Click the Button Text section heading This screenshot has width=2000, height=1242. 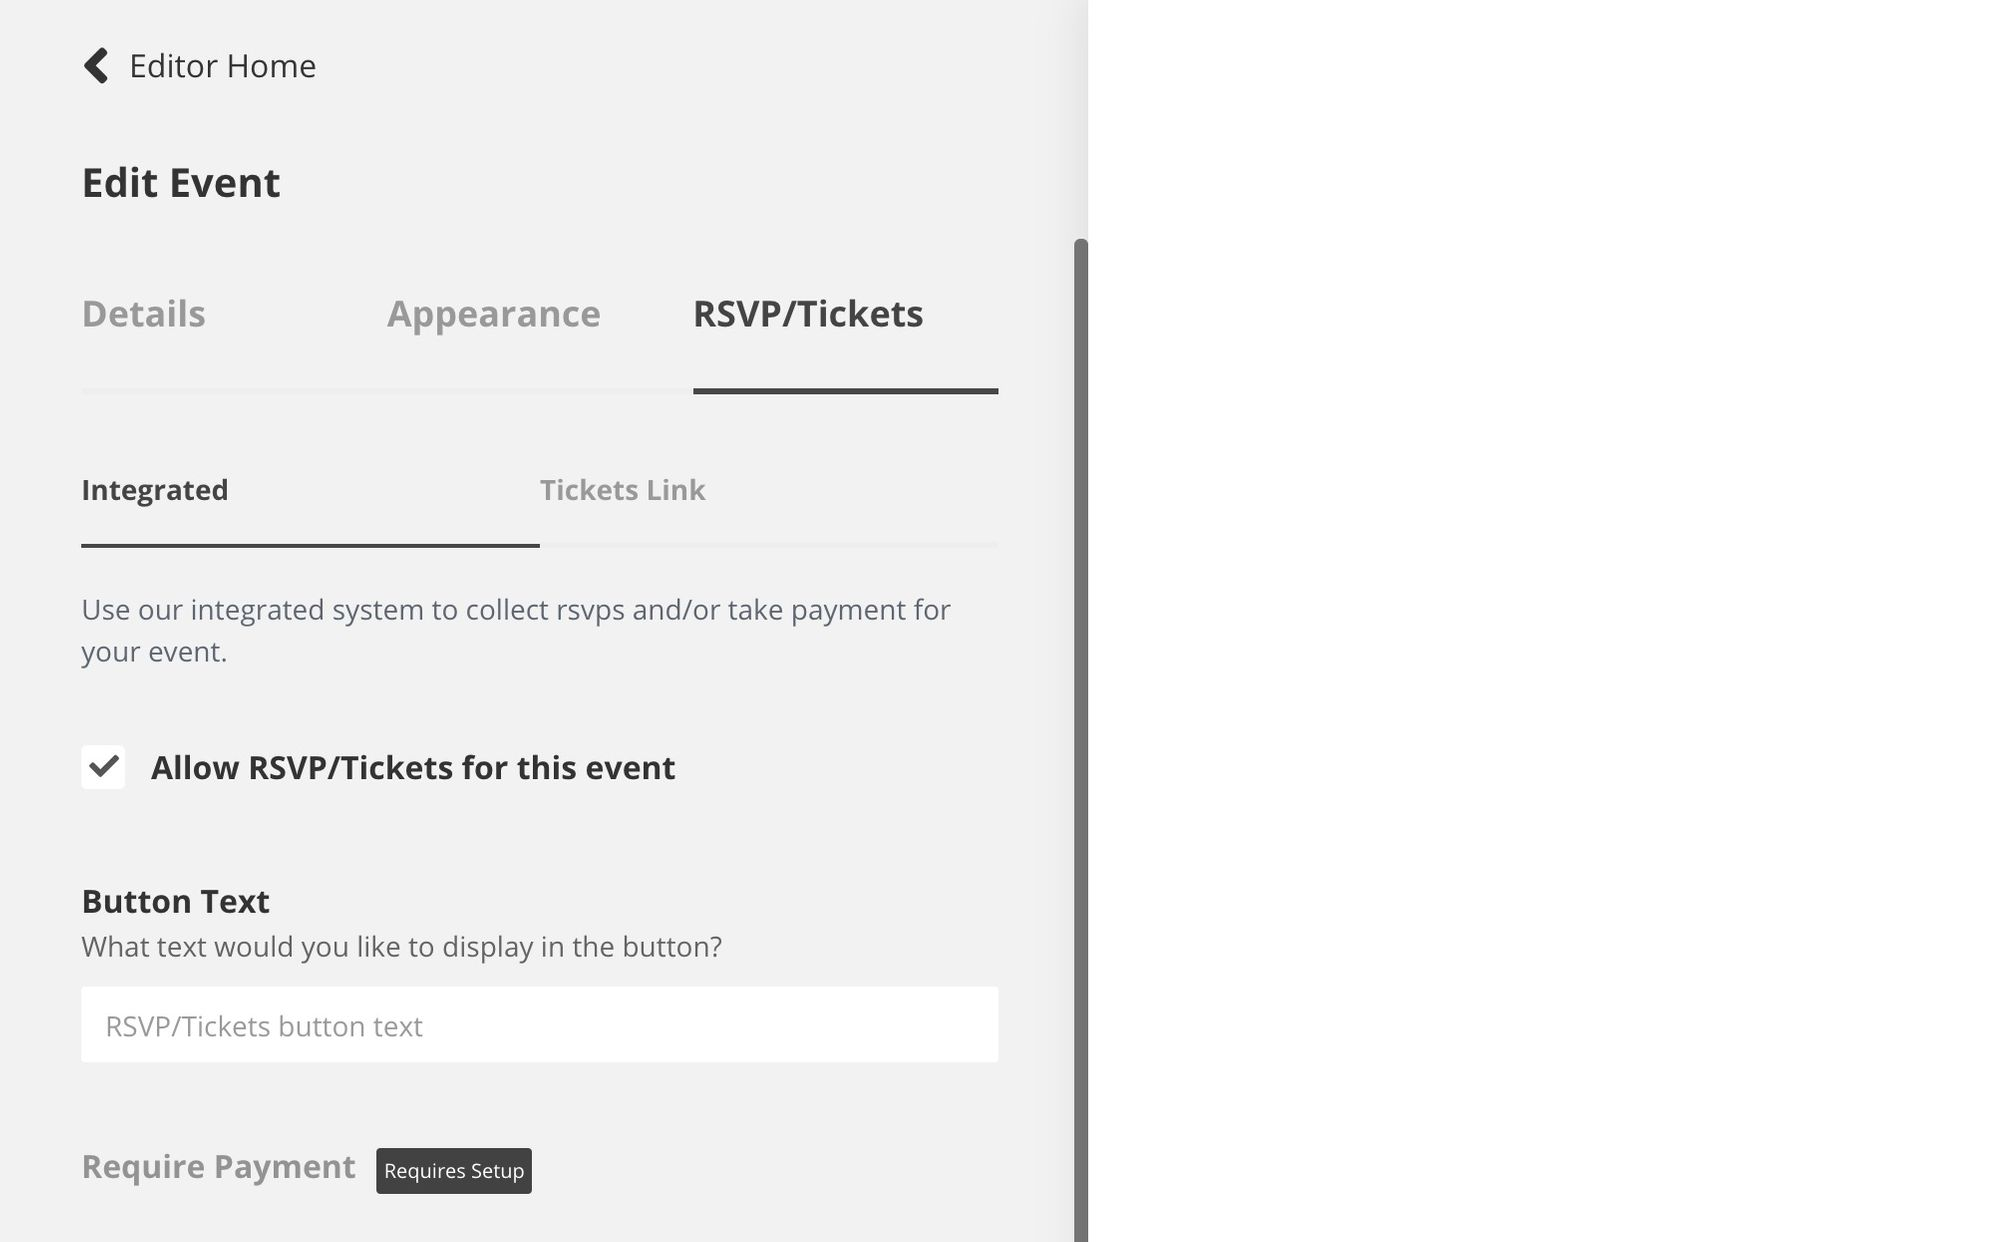coord(175,901)
